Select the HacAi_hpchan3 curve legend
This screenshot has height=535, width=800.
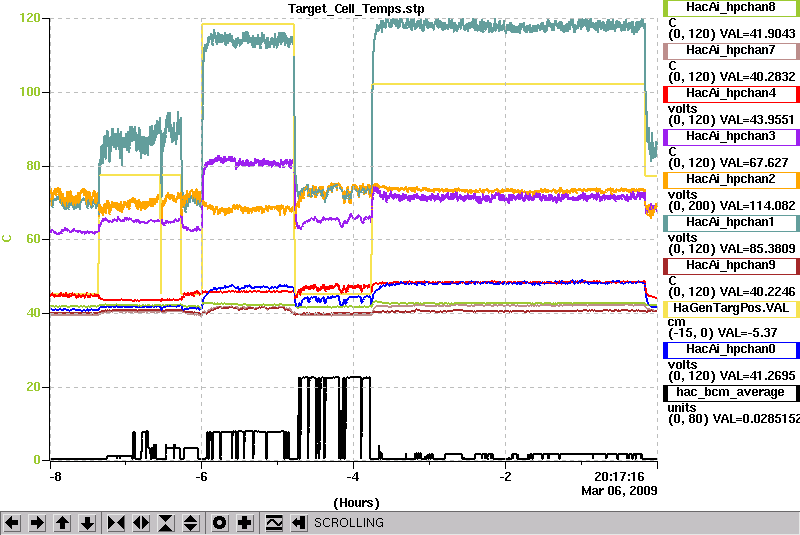(x=731, y=137)
